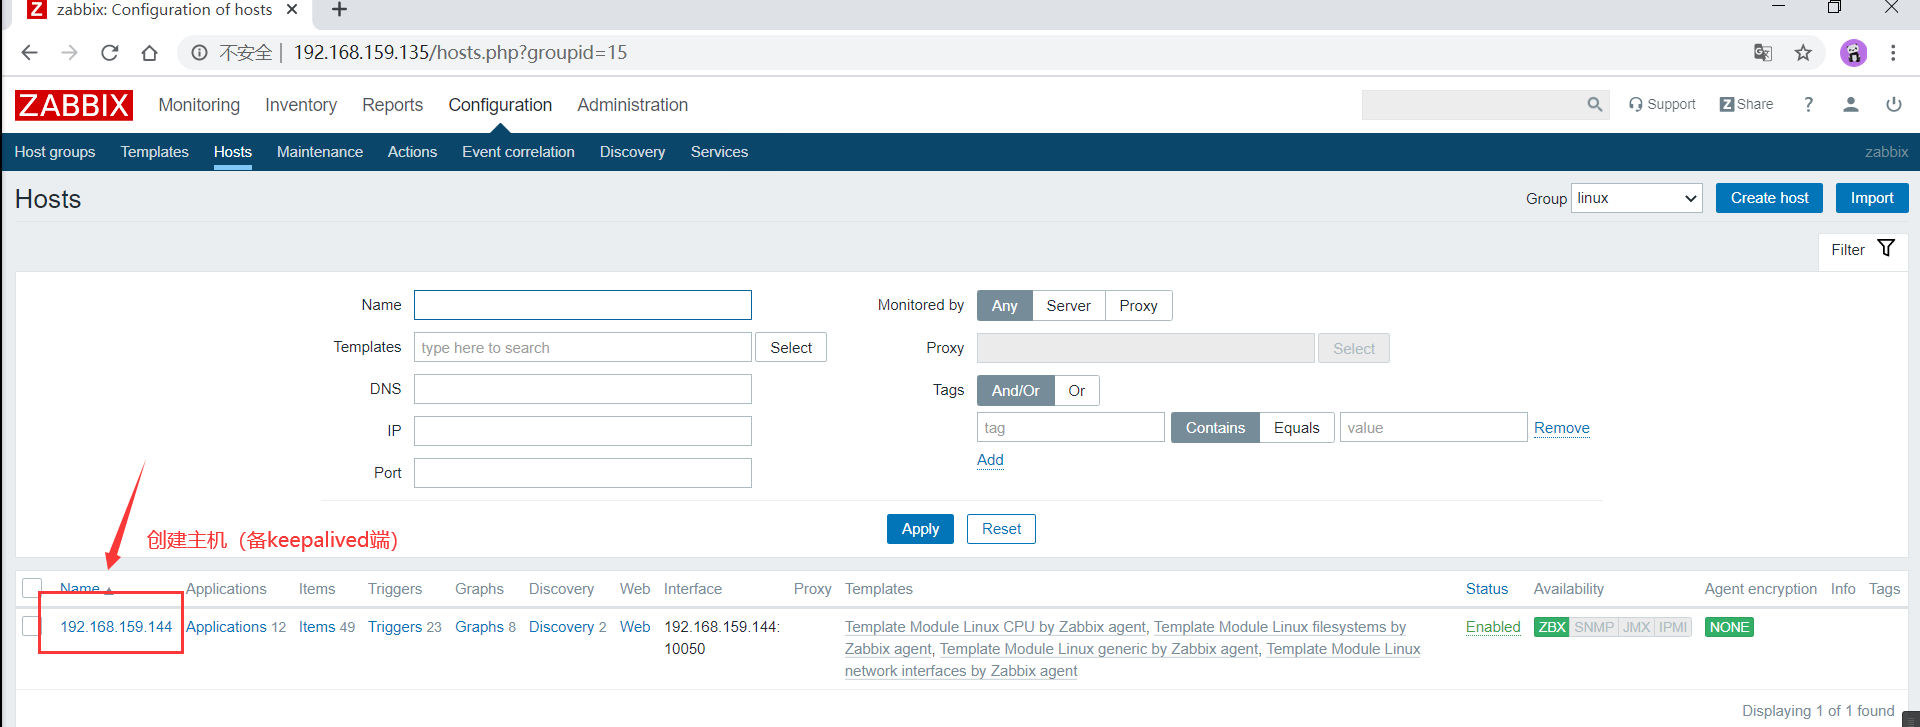Viewport: 1920px width, 727px height.
Task: Go back with browser back arrow
Action: pos(29,53)
